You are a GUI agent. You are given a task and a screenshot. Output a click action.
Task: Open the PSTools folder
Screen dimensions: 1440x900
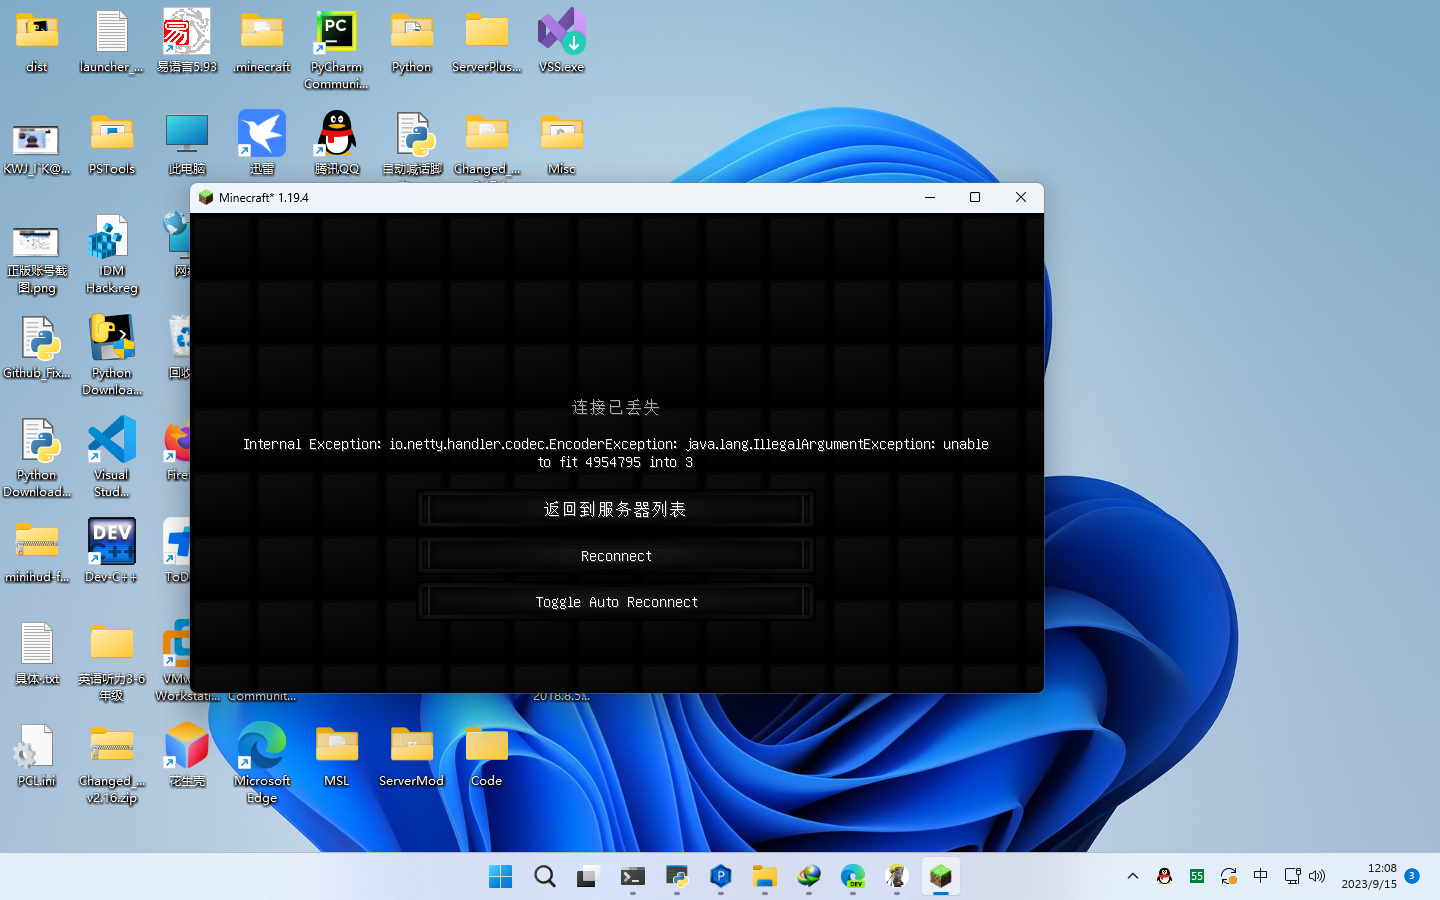(x=112, y=145)
